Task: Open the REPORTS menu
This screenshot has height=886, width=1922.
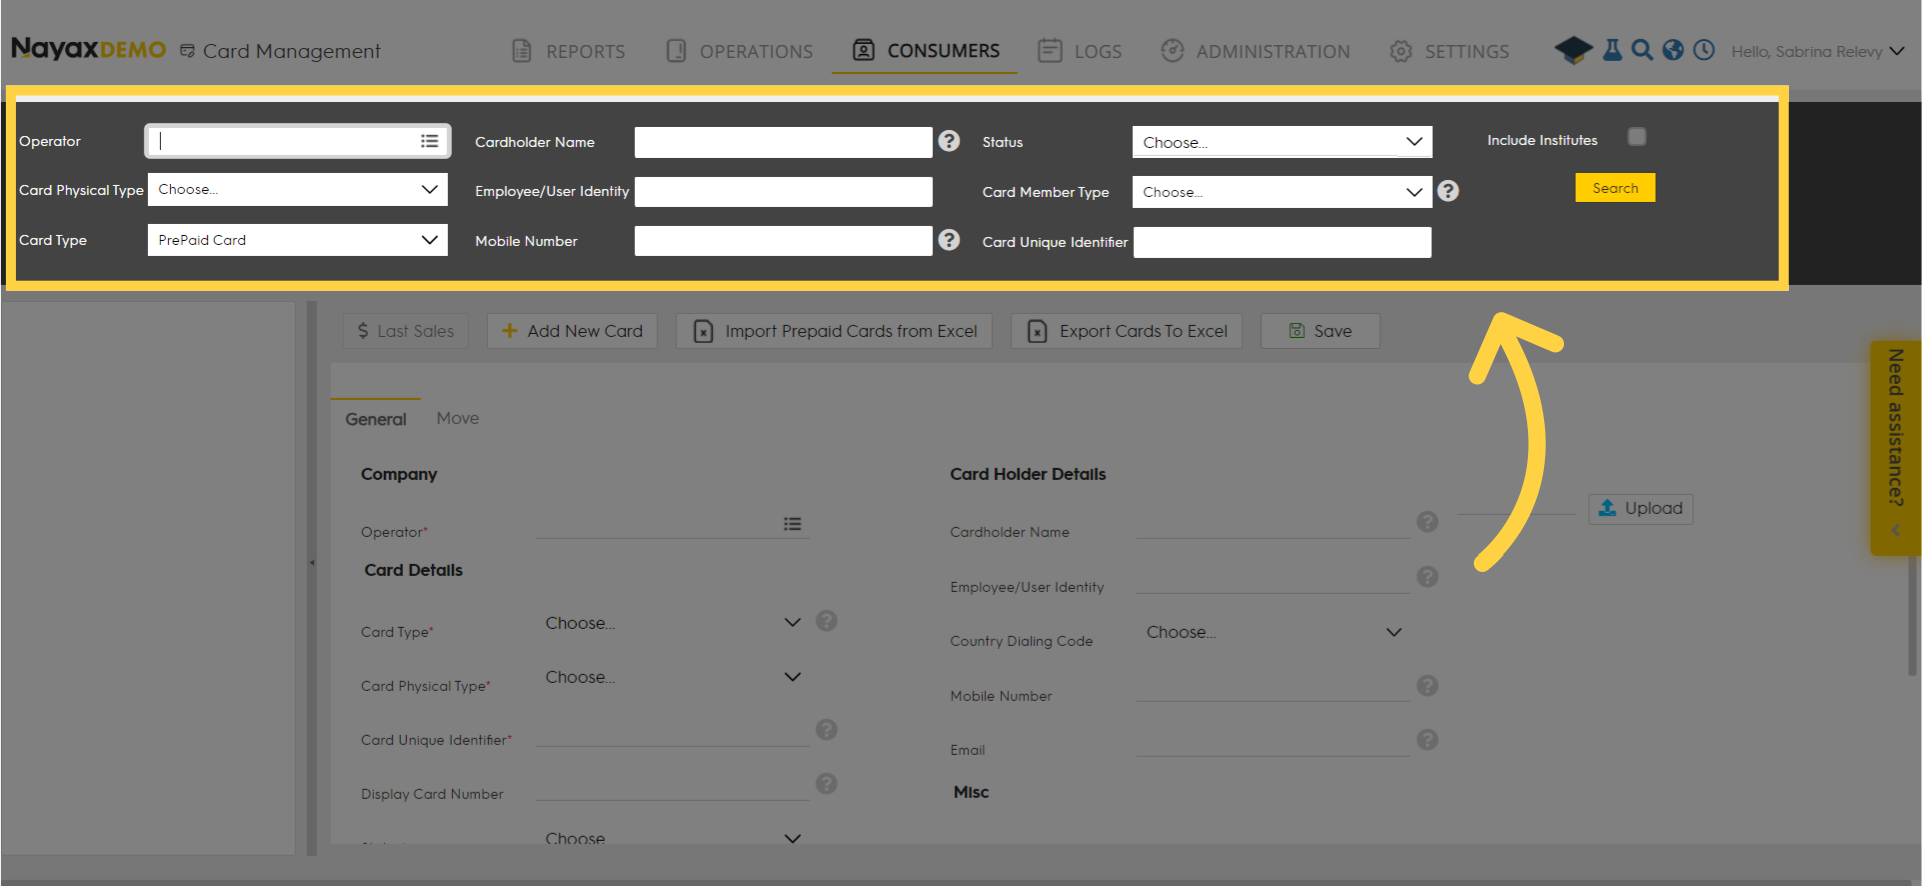Action: point(568,51)
